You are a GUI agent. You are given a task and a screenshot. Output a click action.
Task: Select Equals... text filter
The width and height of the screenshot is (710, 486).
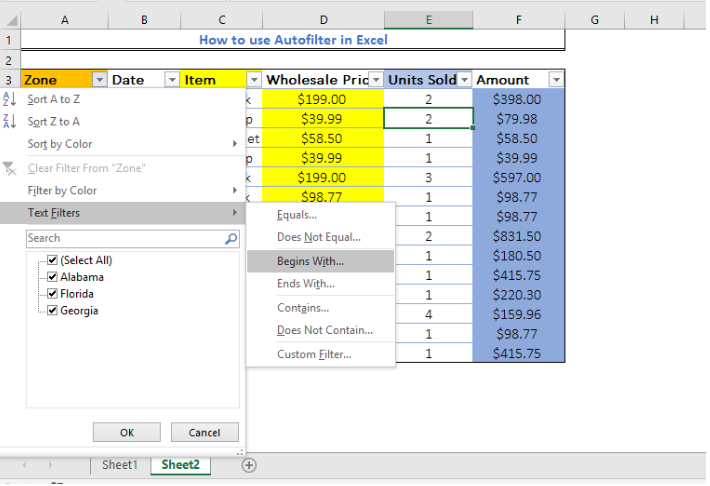(x=320, y=215)
